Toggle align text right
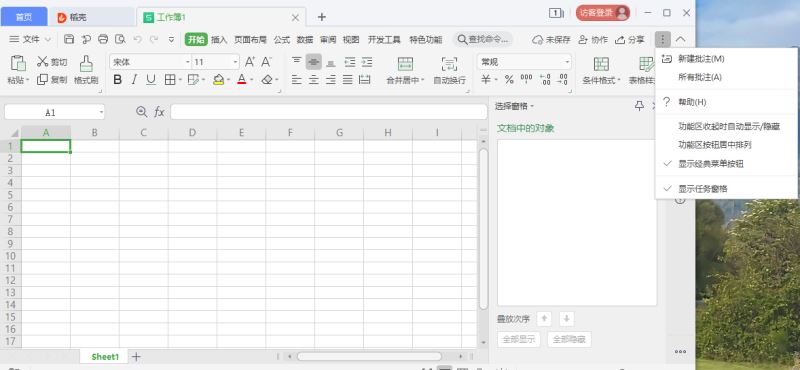The image size is (800, 370). coord(331,80)
